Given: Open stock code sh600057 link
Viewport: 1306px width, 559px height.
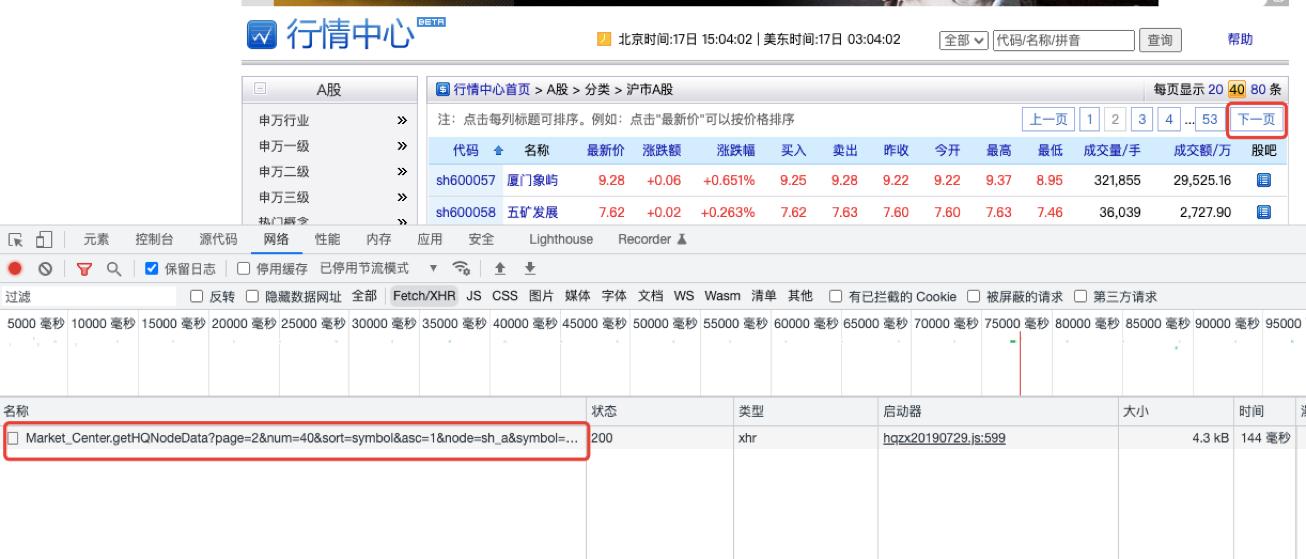Looking at the screenshot, I should (466, 180).
